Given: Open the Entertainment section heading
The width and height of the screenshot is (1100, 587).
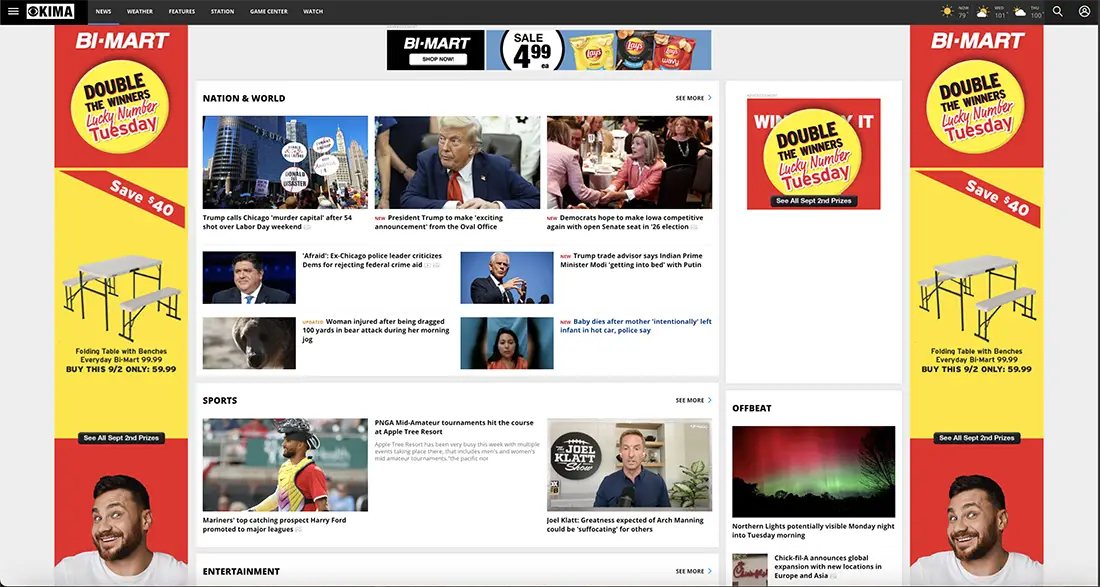Looking at the screenshot, I should pos(241,572).
